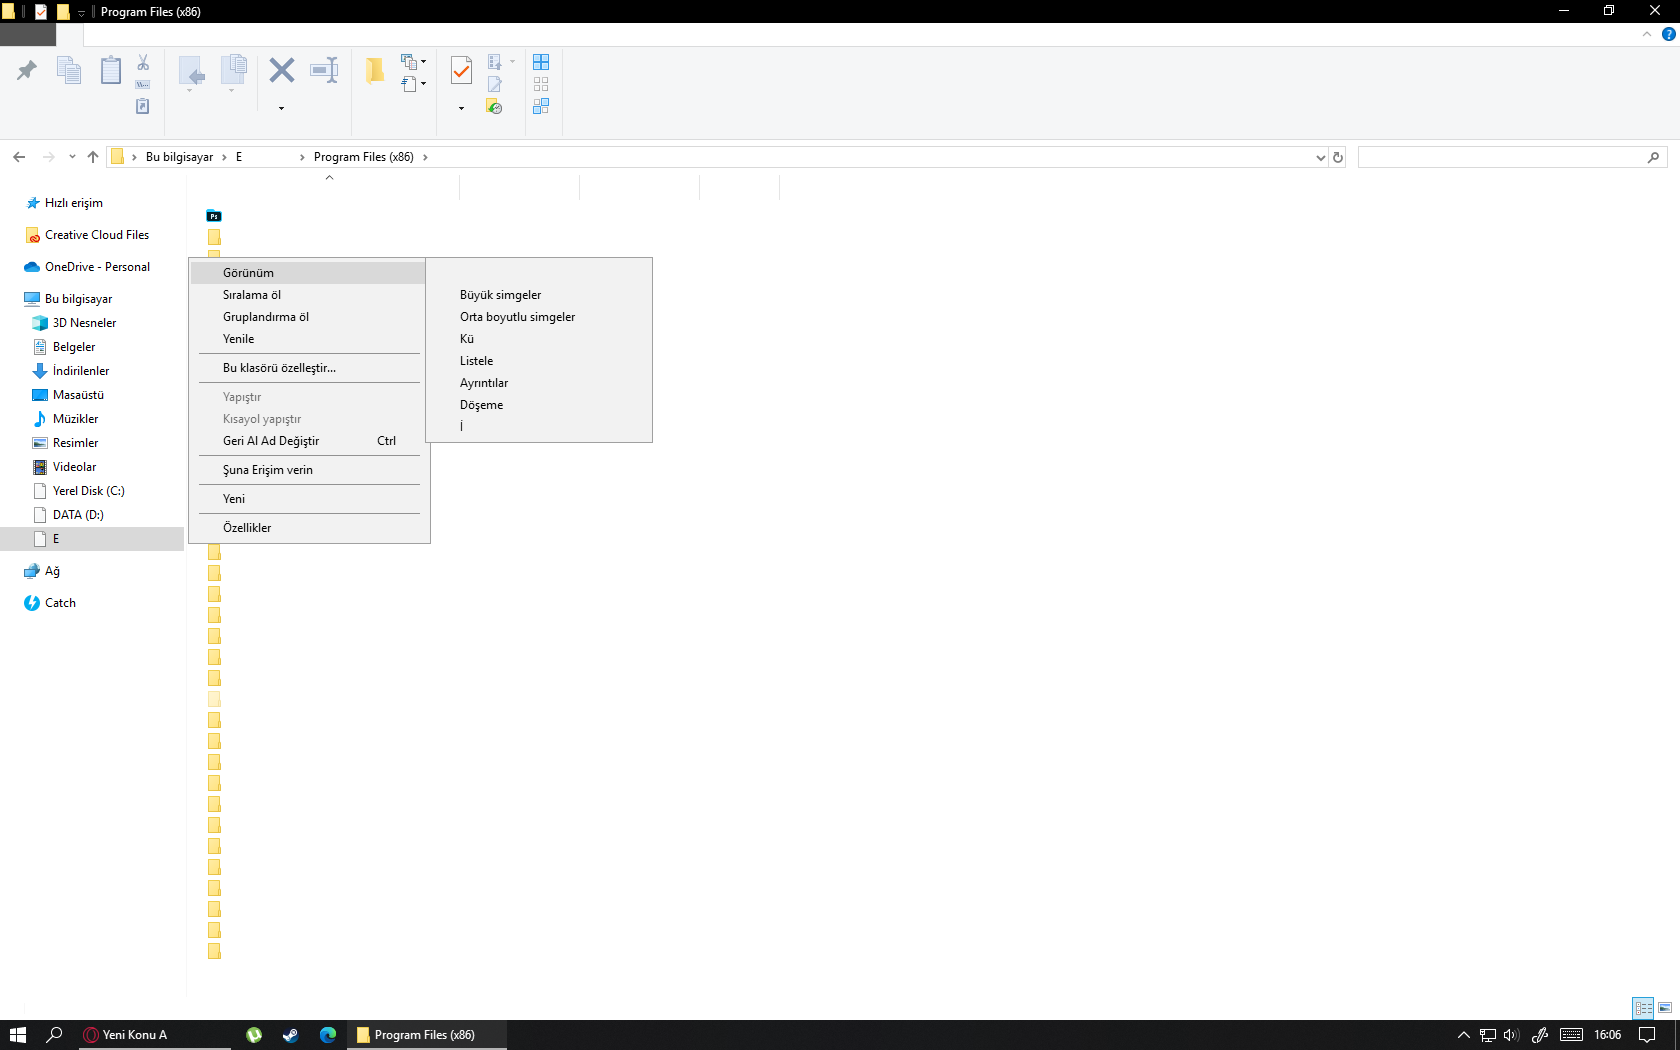Open the Delete options dropdown arrow
The width and height of the screenshot is (1680, 1050).
coord(282,108)
